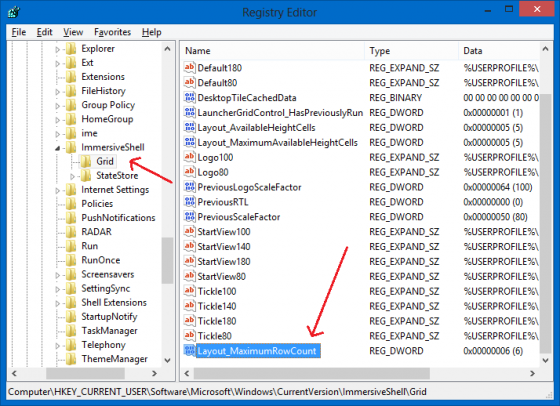Click the Layout_MaximumAvailableHeightCells DWORD icon
The width and height of the screenshot is (560, 406).
click(x=189, y=142)
